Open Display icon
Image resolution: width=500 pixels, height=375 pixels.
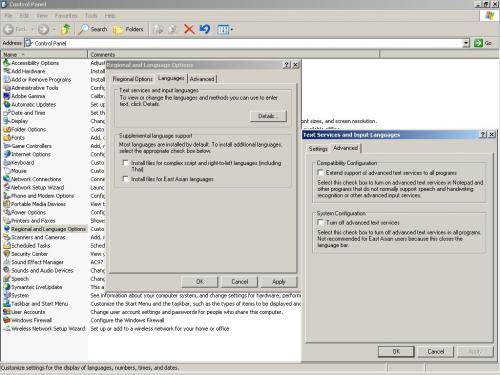(7, 121)
